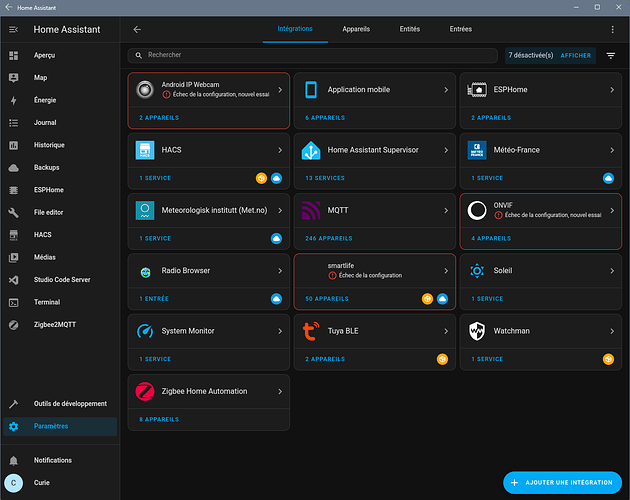This screenshot has width=630, height=500.
Task: Click AFFICHER to show disabled integrations
Action: pos(575,55)
